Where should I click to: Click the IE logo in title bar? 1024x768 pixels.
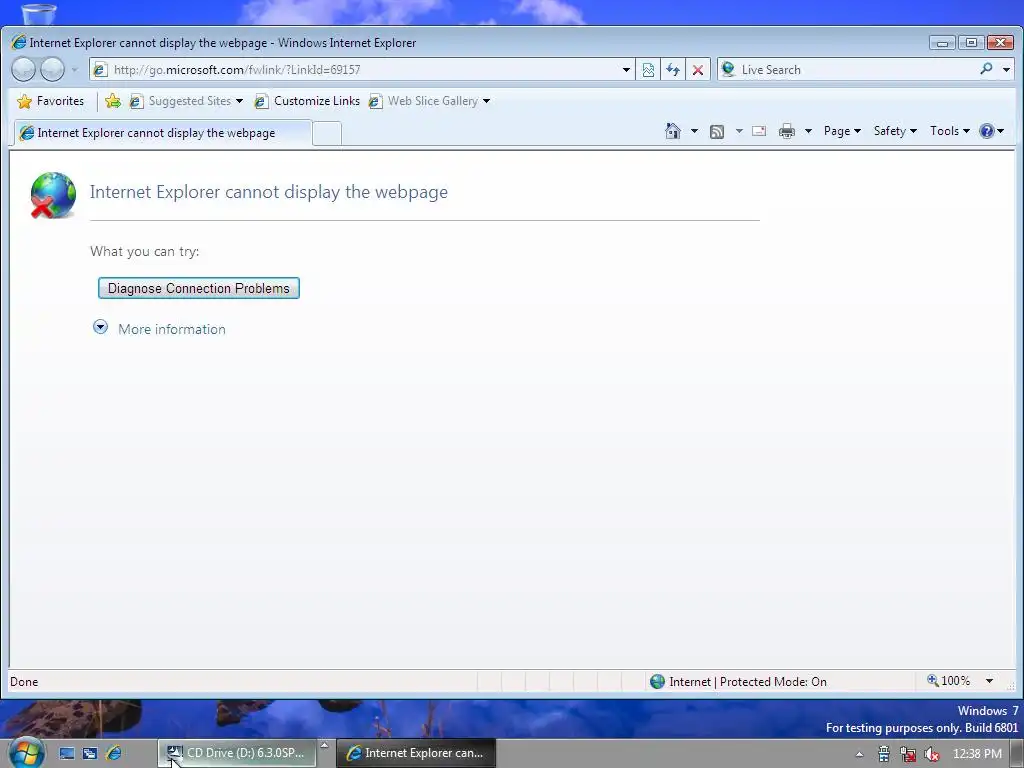click(x=19, y=42)
